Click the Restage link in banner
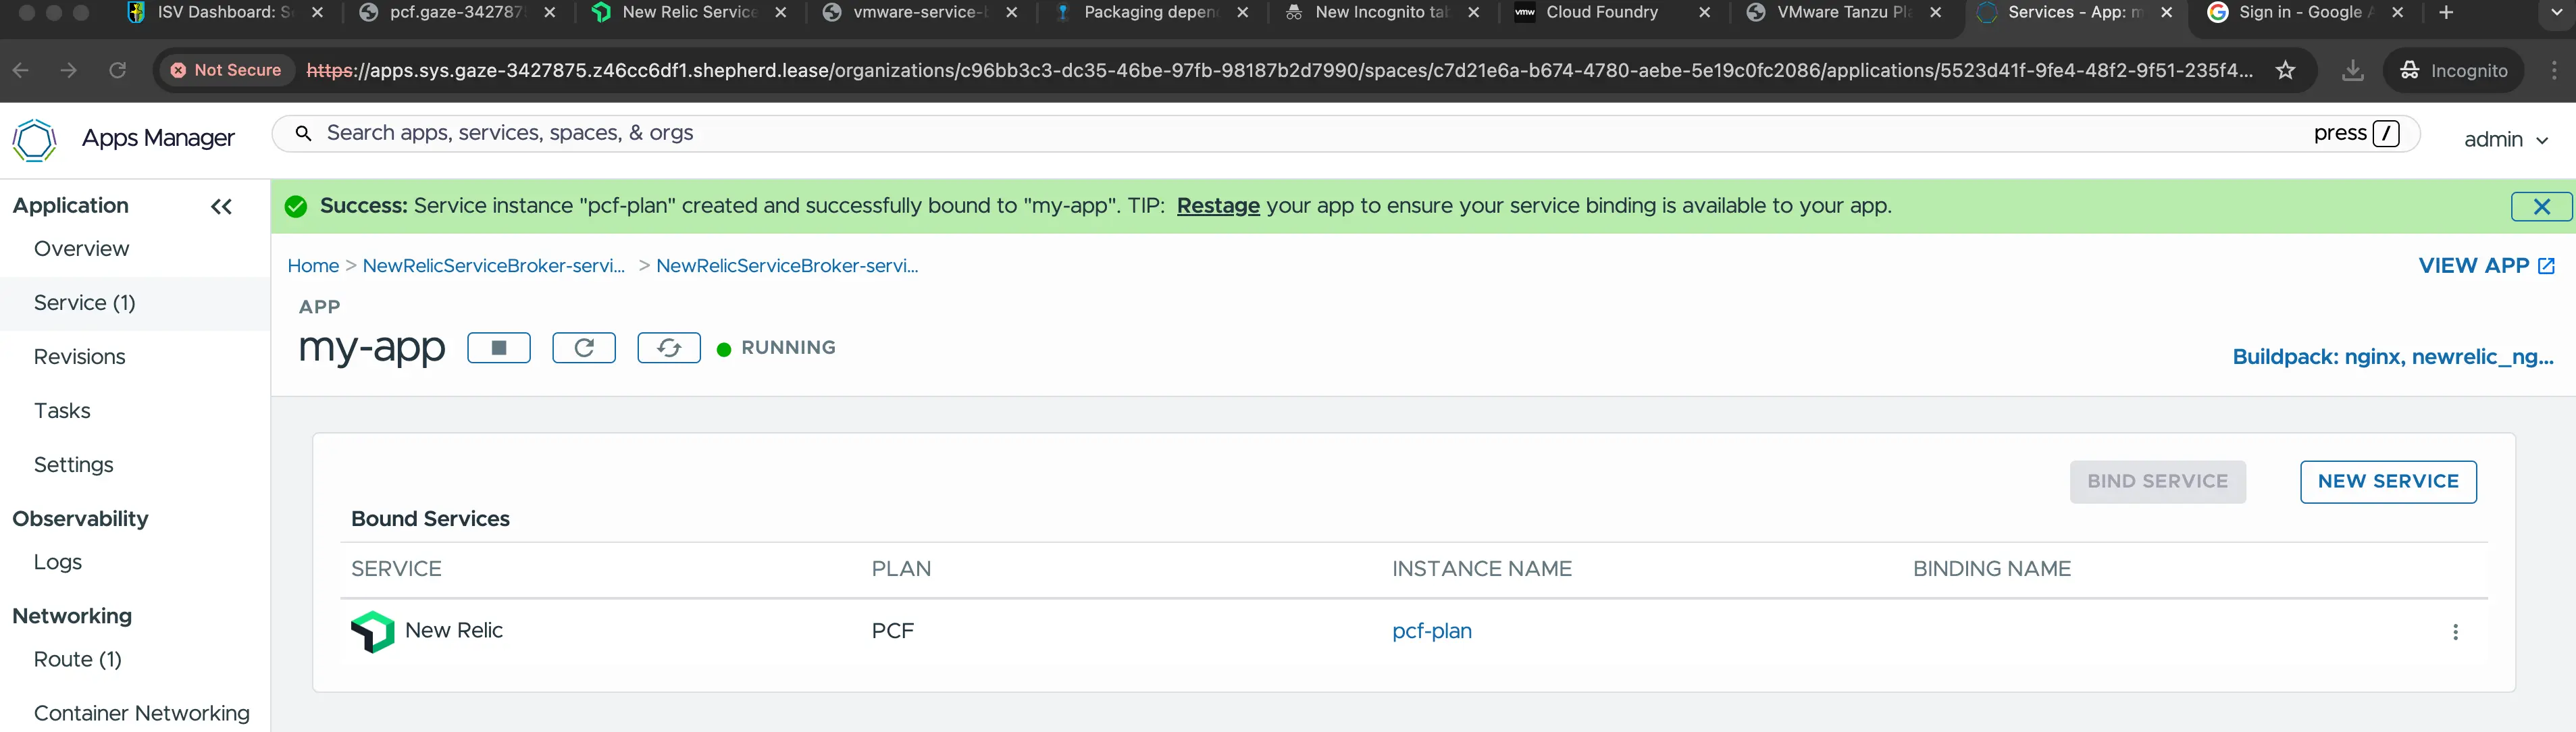 click(1217, 206)
